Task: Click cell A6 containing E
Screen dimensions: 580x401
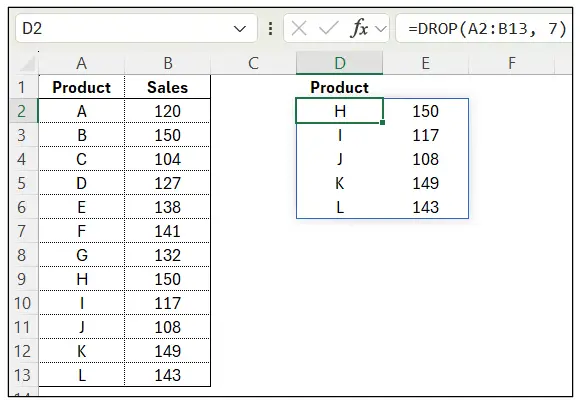Action: [82, 207]
